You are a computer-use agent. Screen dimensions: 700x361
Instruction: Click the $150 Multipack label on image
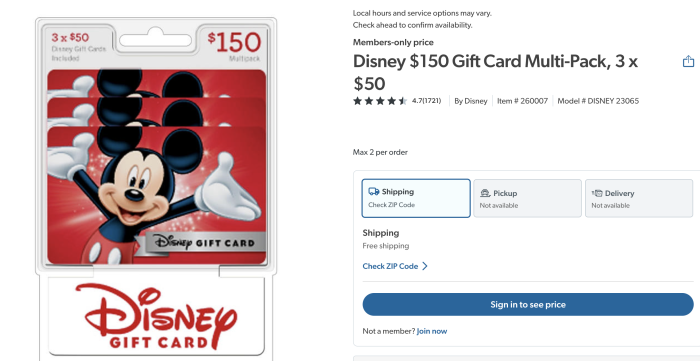tap(234, 46)
